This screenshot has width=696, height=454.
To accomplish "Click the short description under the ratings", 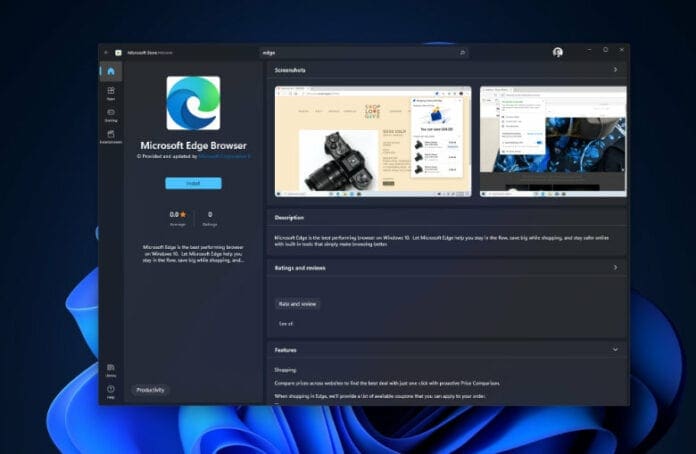I will pyautogui.click(x=193, y=253).
